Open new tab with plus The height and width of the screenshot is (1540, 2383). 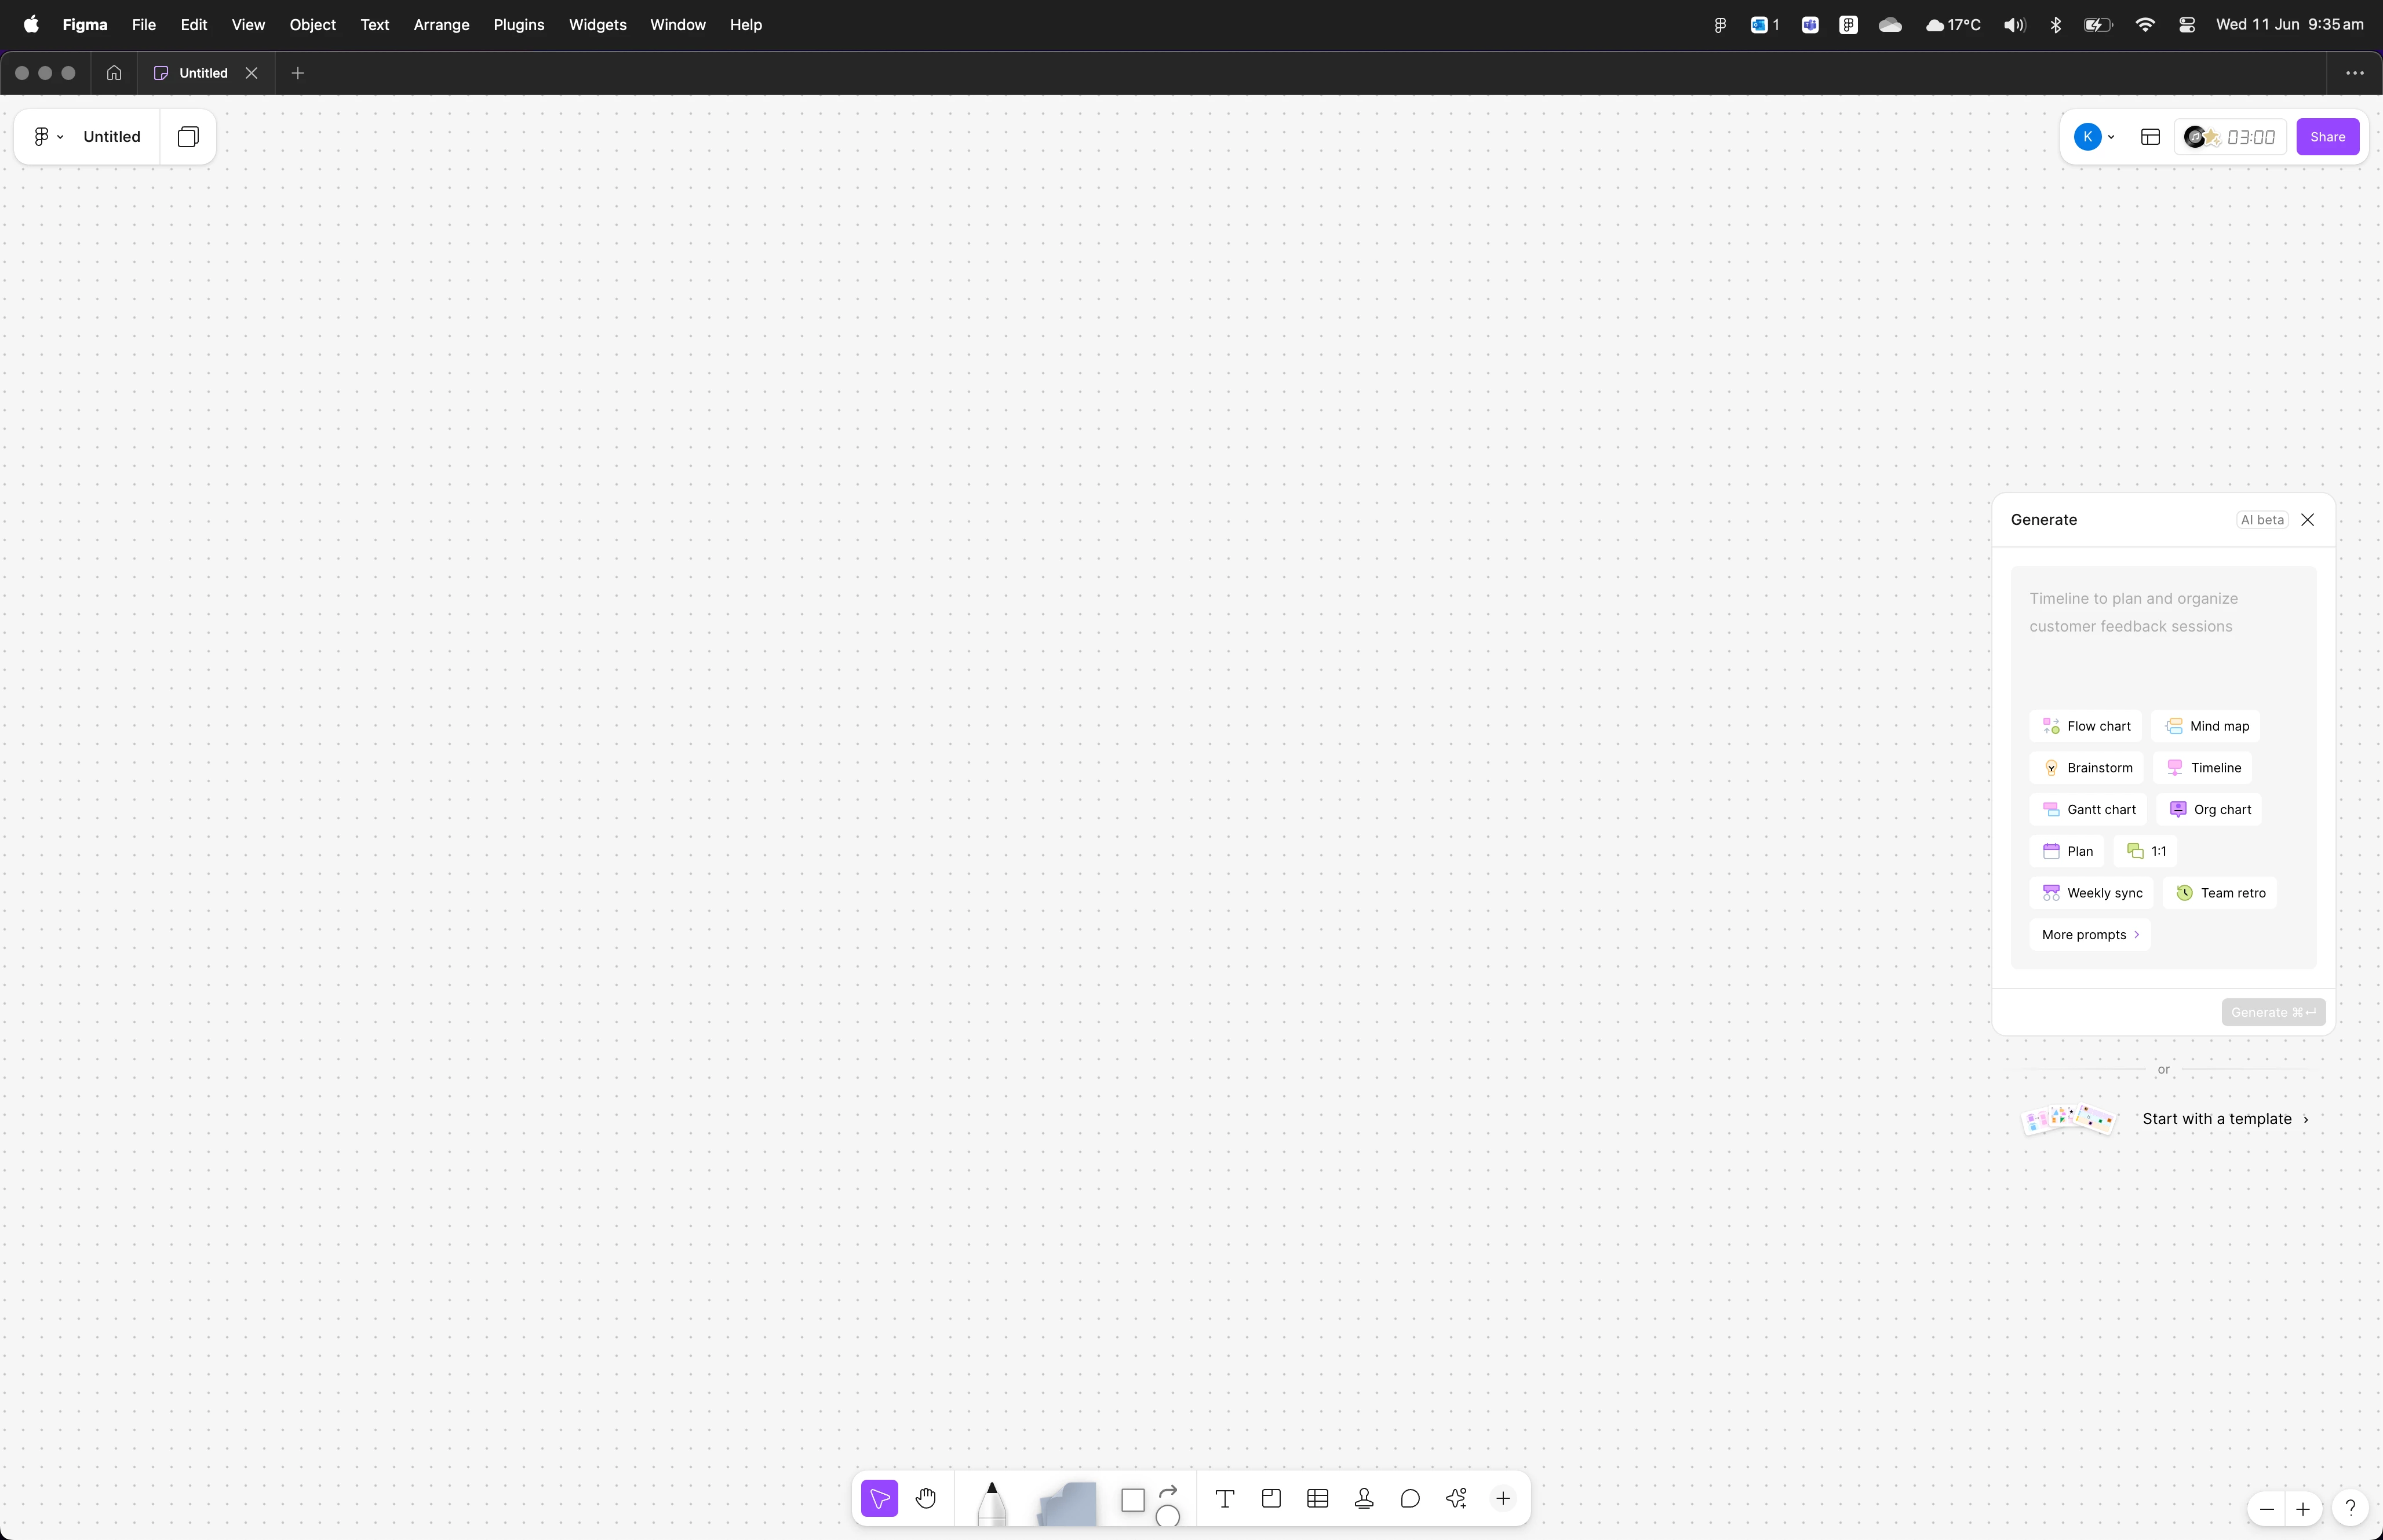point(297,73)
